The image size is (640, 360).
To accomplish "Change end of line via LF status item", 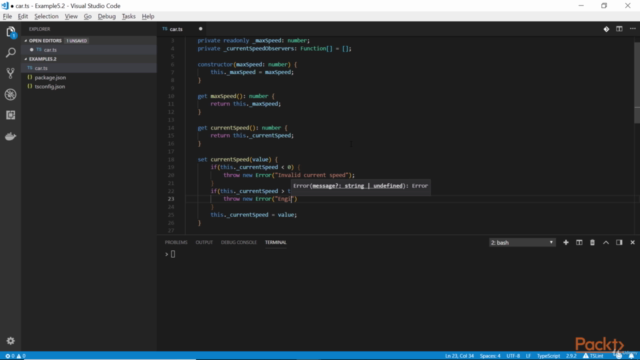I will tap(528, 356).
